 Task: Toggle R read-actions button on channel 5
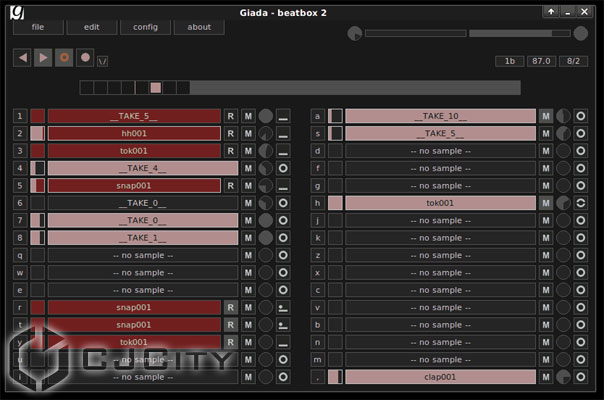[230, 186]
